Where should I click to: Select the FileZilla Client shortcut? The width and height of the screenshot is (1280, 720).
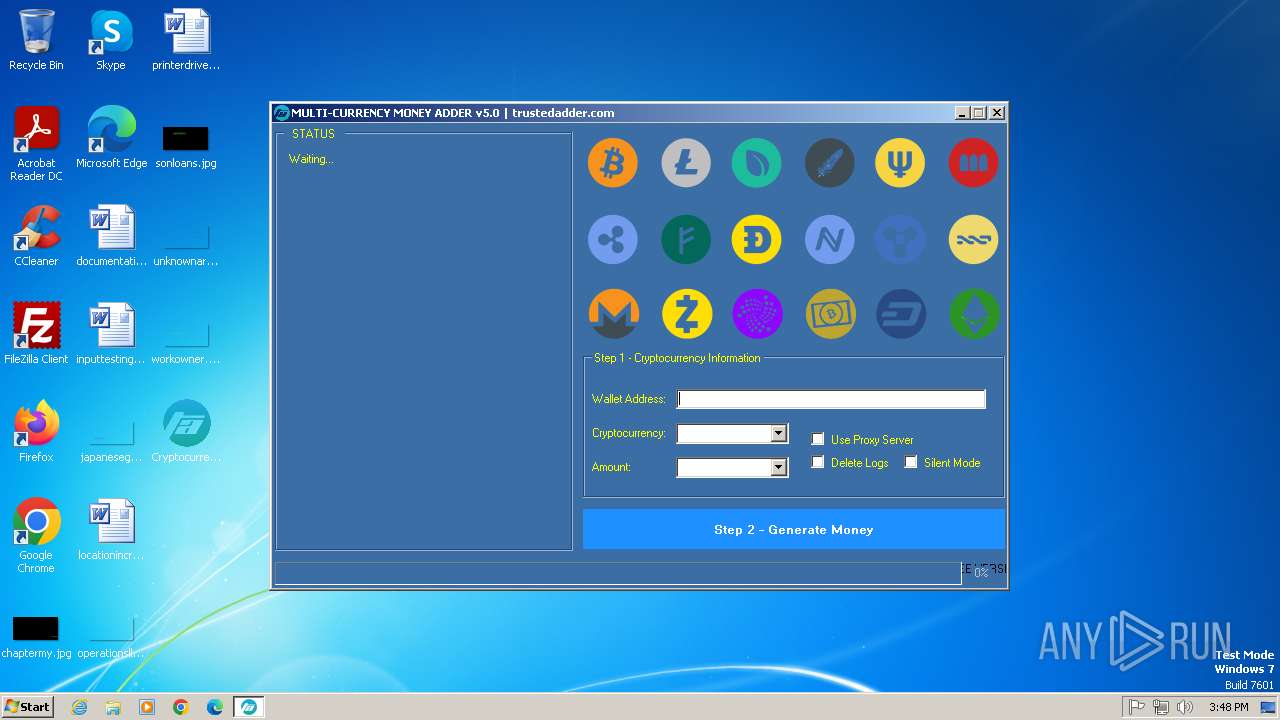(x=36, y=334)
